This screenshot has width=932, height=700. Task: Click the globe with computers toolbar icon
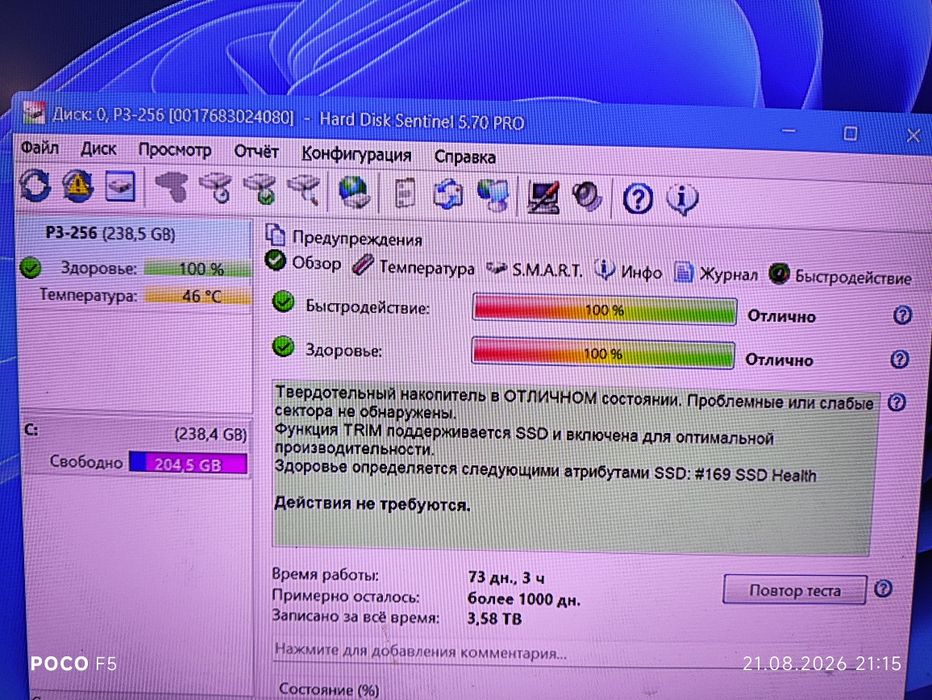pyautogui.click(x=493, y=196)
